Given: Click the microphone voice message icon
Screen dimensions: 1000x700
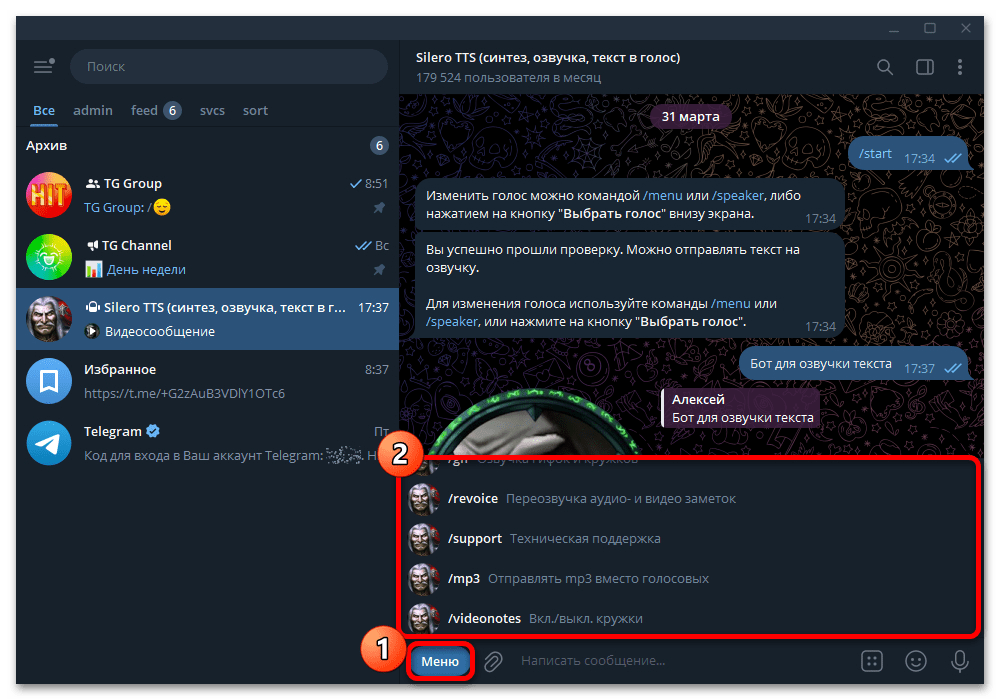Looking at the screenshot, I should [x=960, y=661].
